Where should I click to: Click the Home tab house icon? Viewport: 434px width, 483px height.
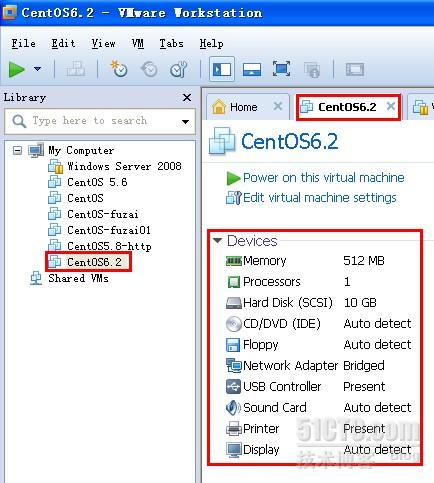click(219, 107)
